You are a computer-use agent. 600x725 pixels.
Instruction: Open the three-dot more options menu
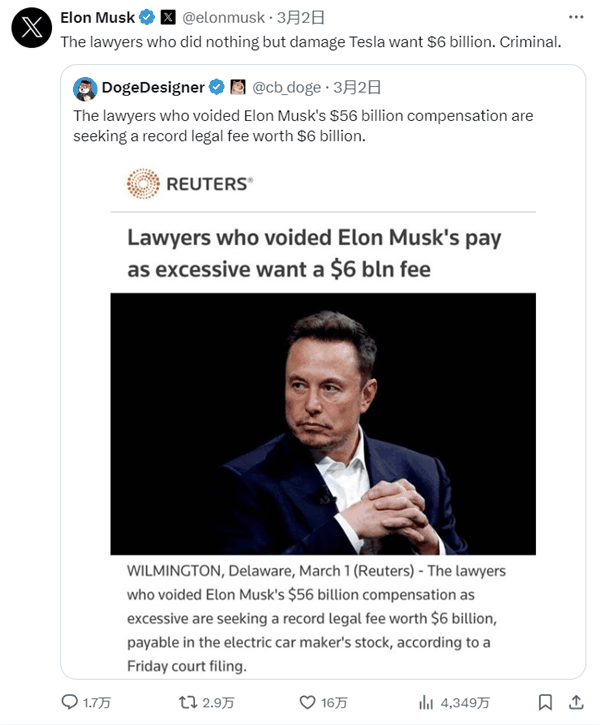[x=575, y=18]
